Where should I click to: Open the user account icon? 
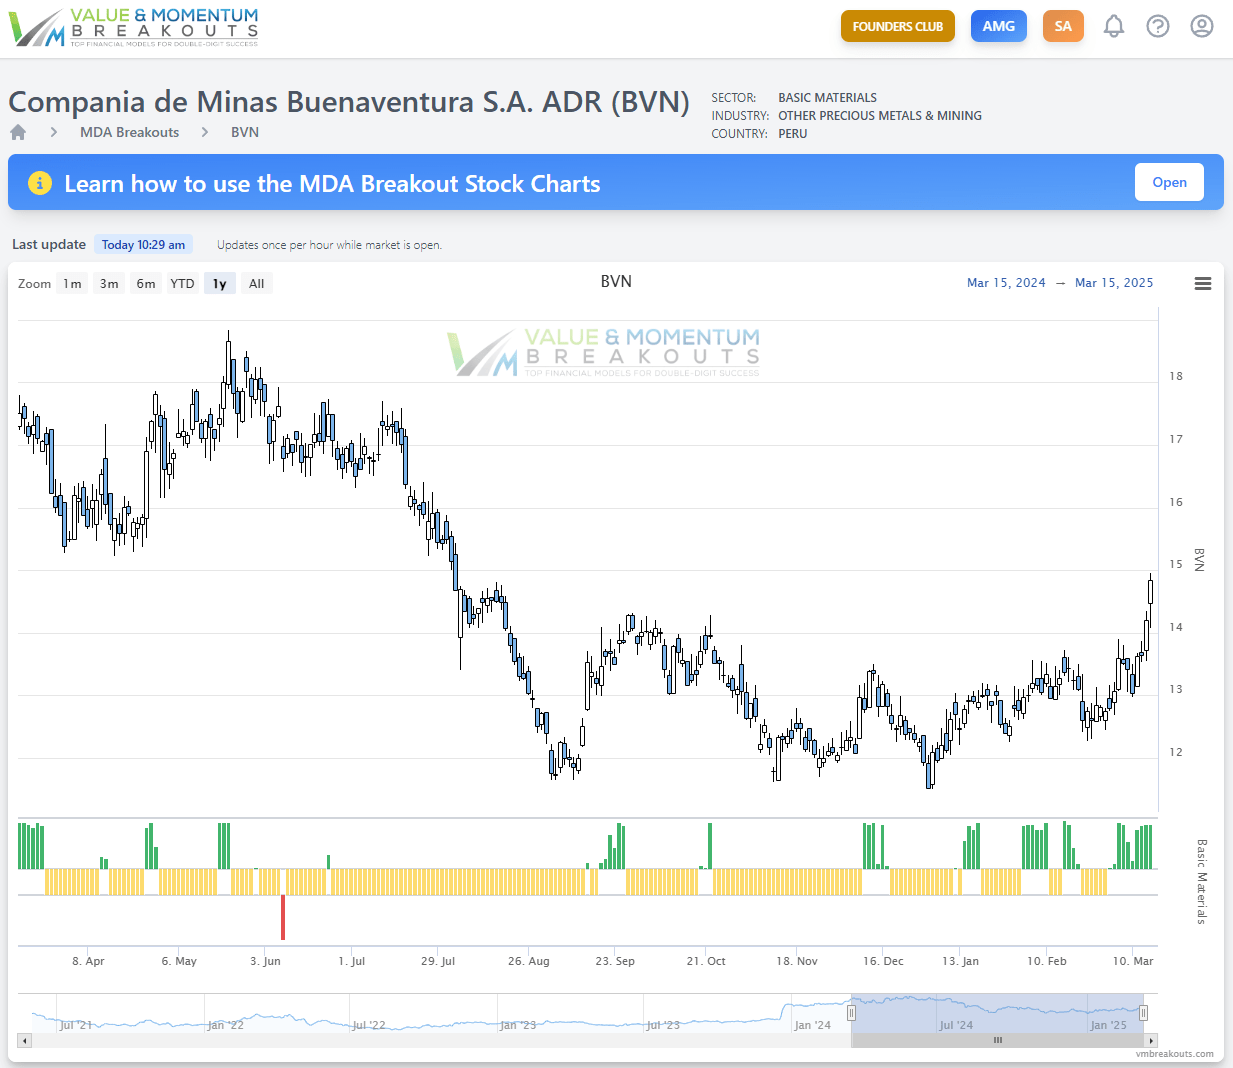pos(1201,26)
